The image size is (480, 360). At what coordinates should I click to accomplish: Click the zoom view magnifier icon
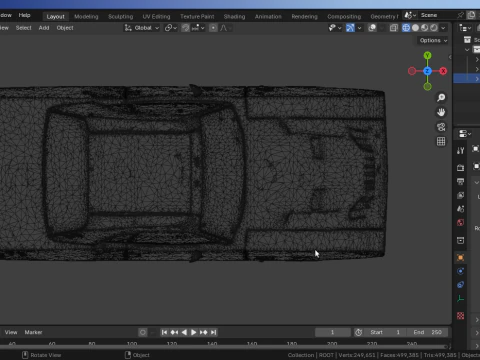(441, 98)
